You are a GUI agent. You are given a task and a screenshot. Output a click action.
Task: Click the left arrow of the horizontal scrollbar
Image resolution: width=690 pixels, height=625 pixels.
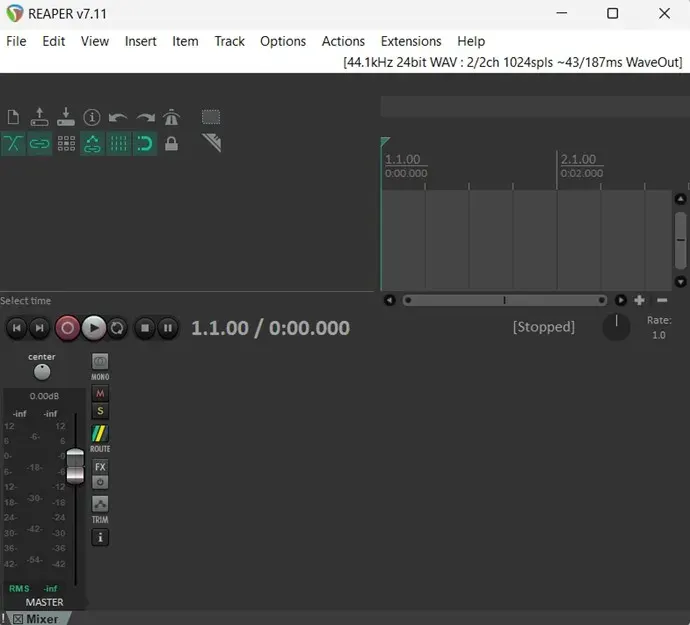389,300
